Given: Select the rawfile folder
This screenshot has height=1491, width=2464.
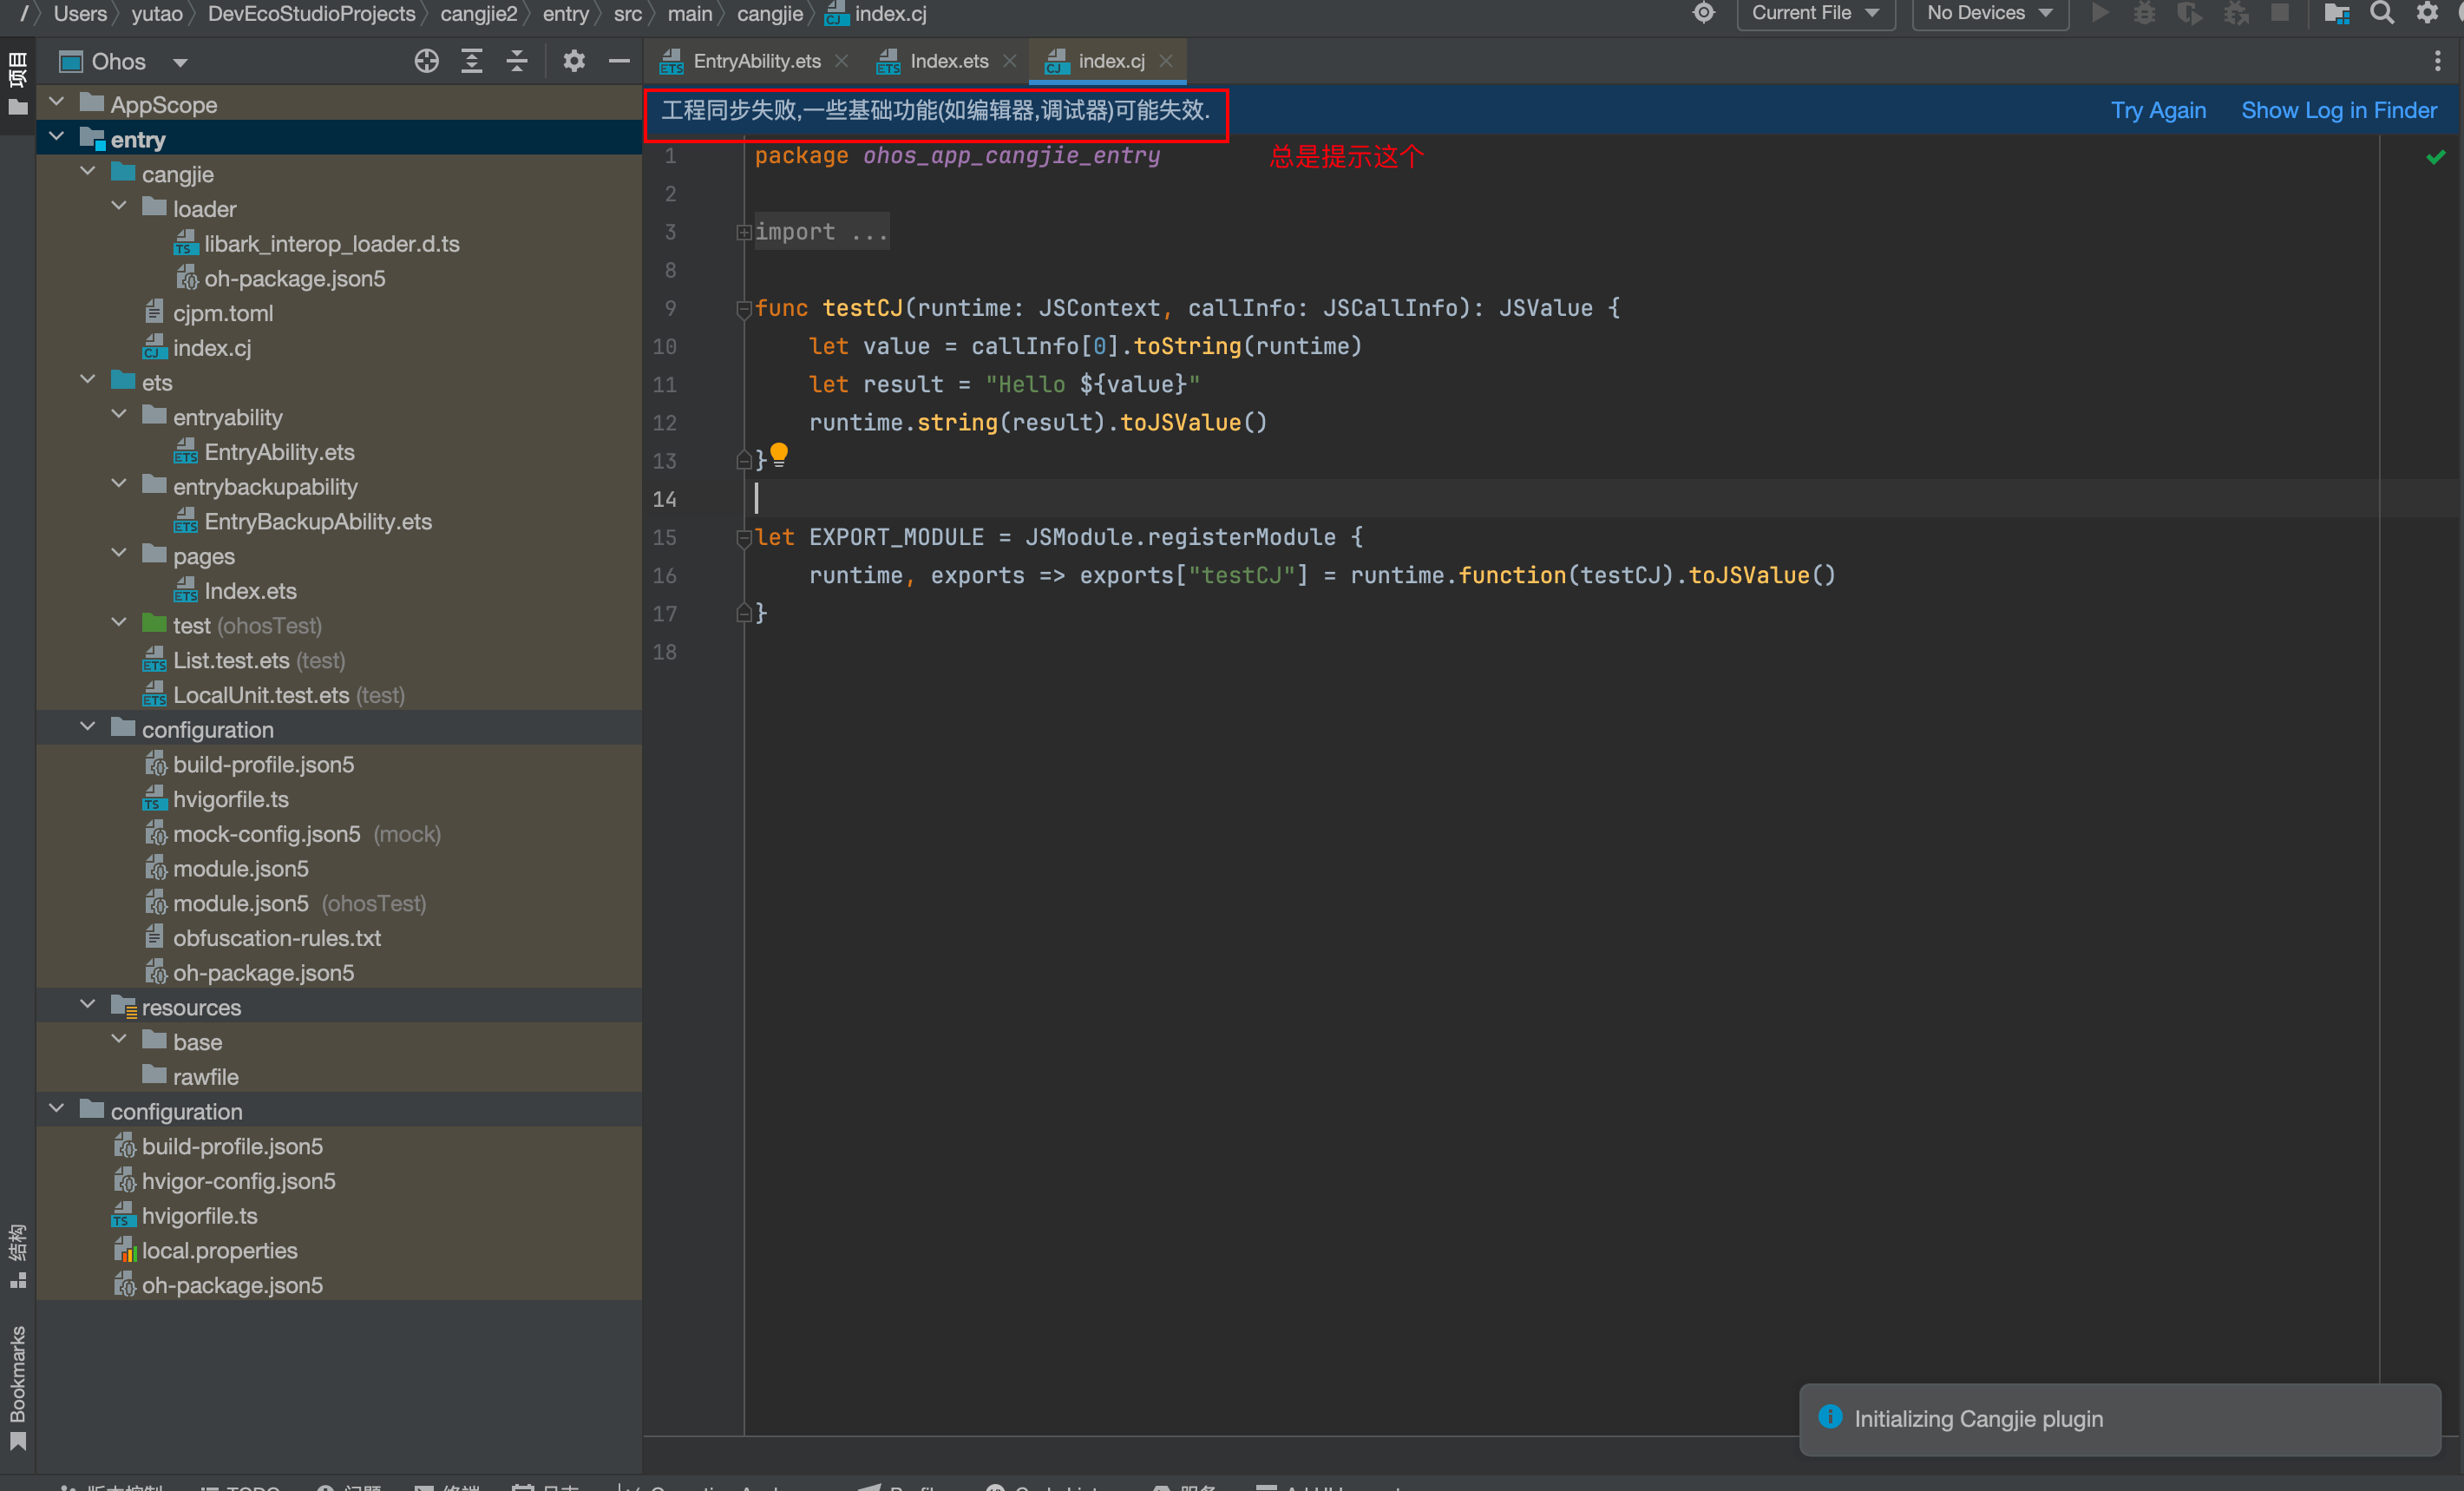Looking at the screenshot, I should pyautogui.click(x=205, y=1077).
